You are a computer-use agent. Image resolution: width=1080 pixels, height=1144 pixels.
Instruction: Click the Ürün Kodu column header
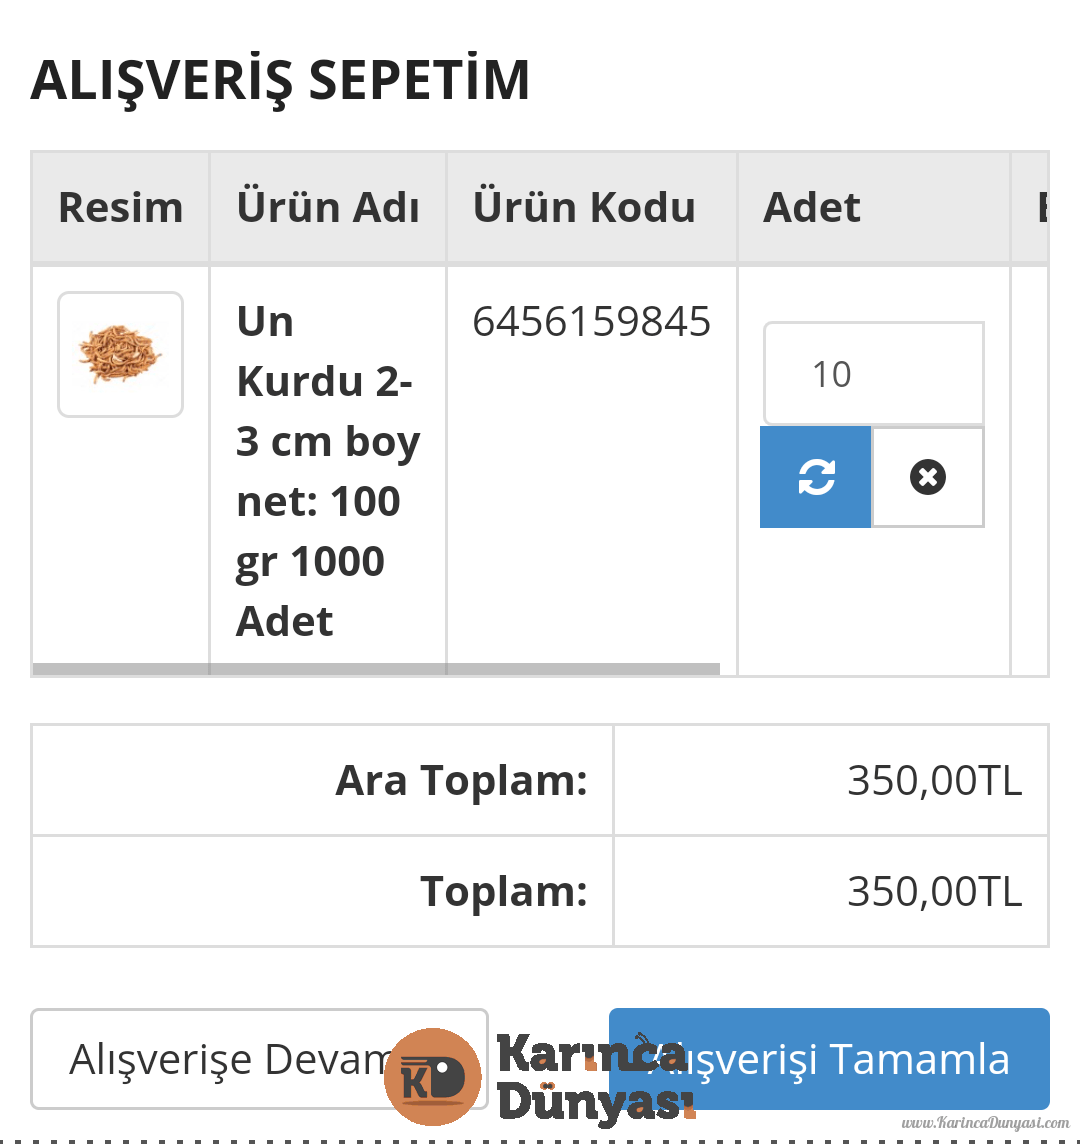click(x=584, y=207)
